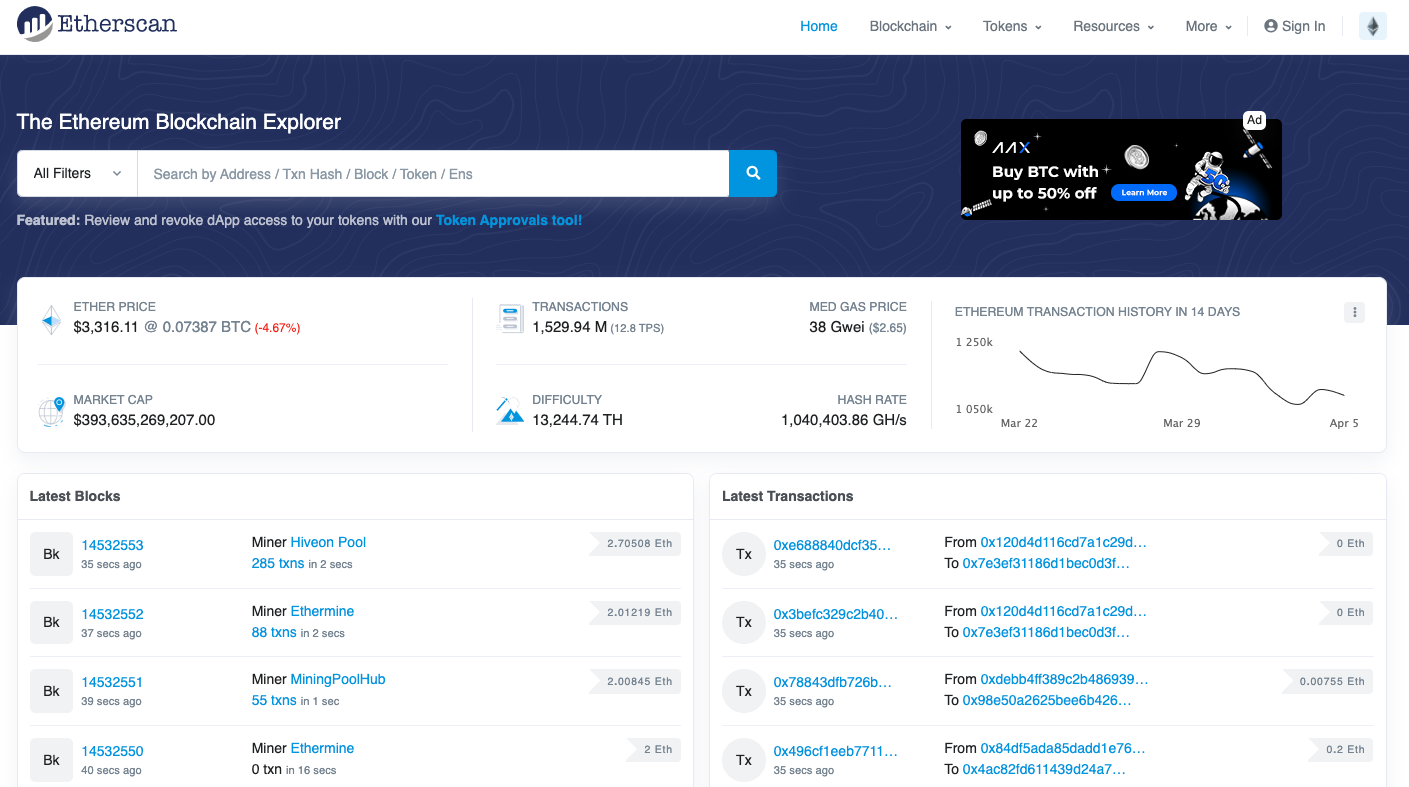
Task: Click the search magnifier button
Action: (753, 173)
